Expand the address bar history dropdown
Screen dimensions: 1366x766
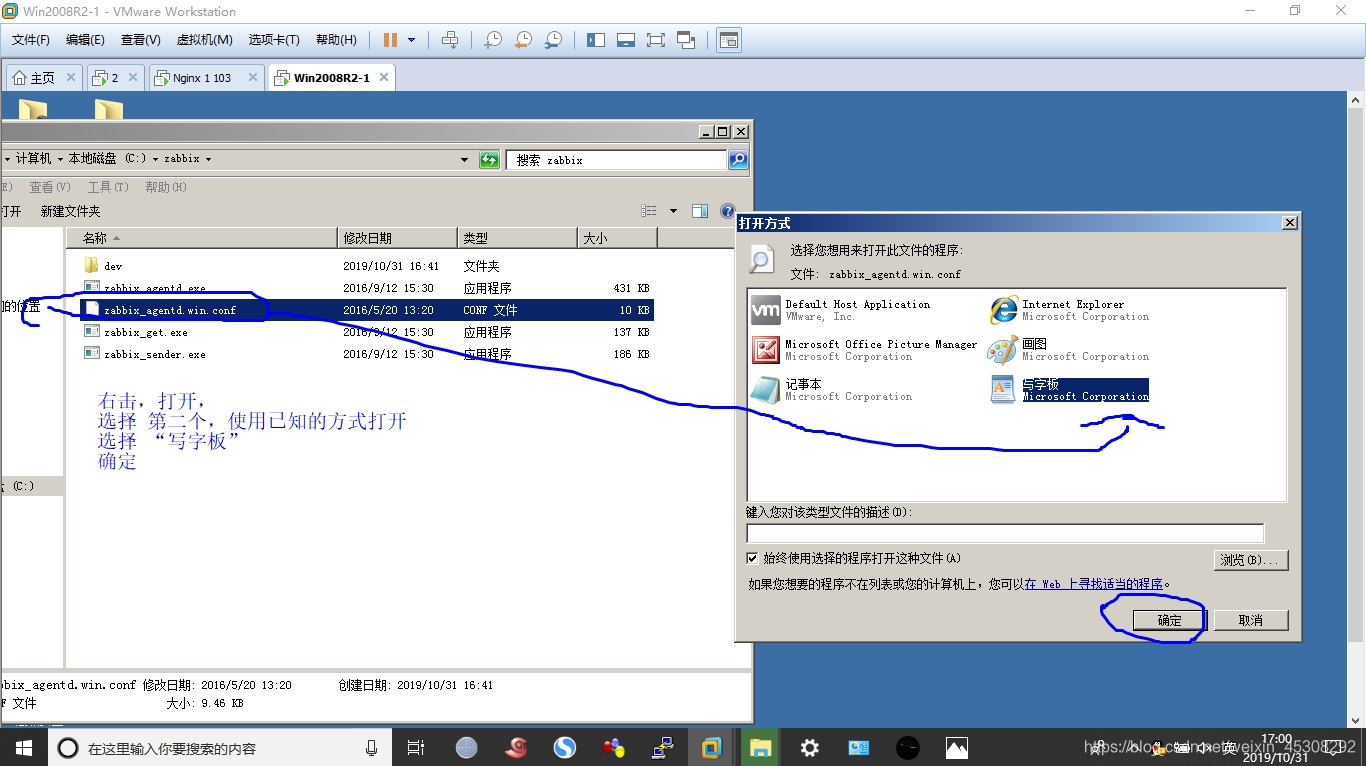(464, 160)
